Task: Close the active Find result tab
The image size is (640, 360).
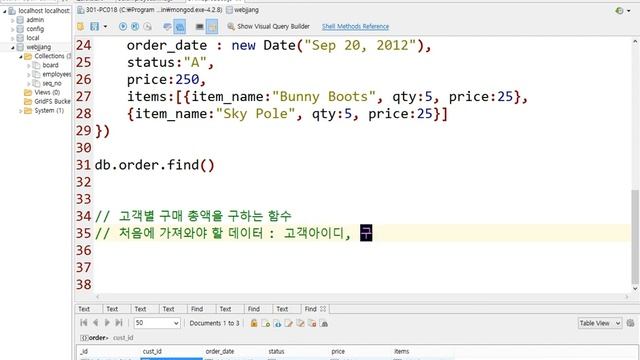Action: click(x=323, y=309)
